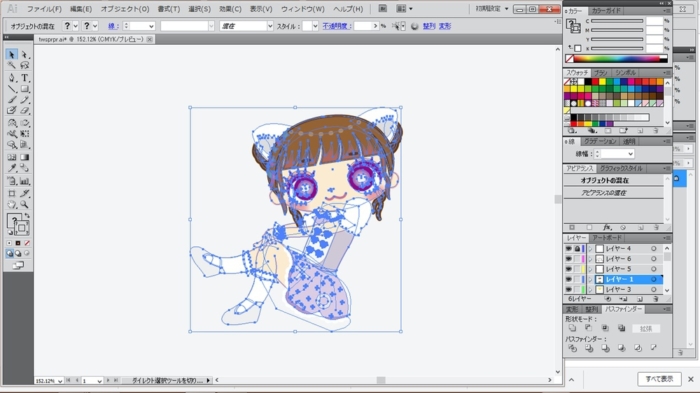700x393 pixels.
Task: Expand レイヤー 1 disclosure triangle
Action: click(x=590, y=280)
